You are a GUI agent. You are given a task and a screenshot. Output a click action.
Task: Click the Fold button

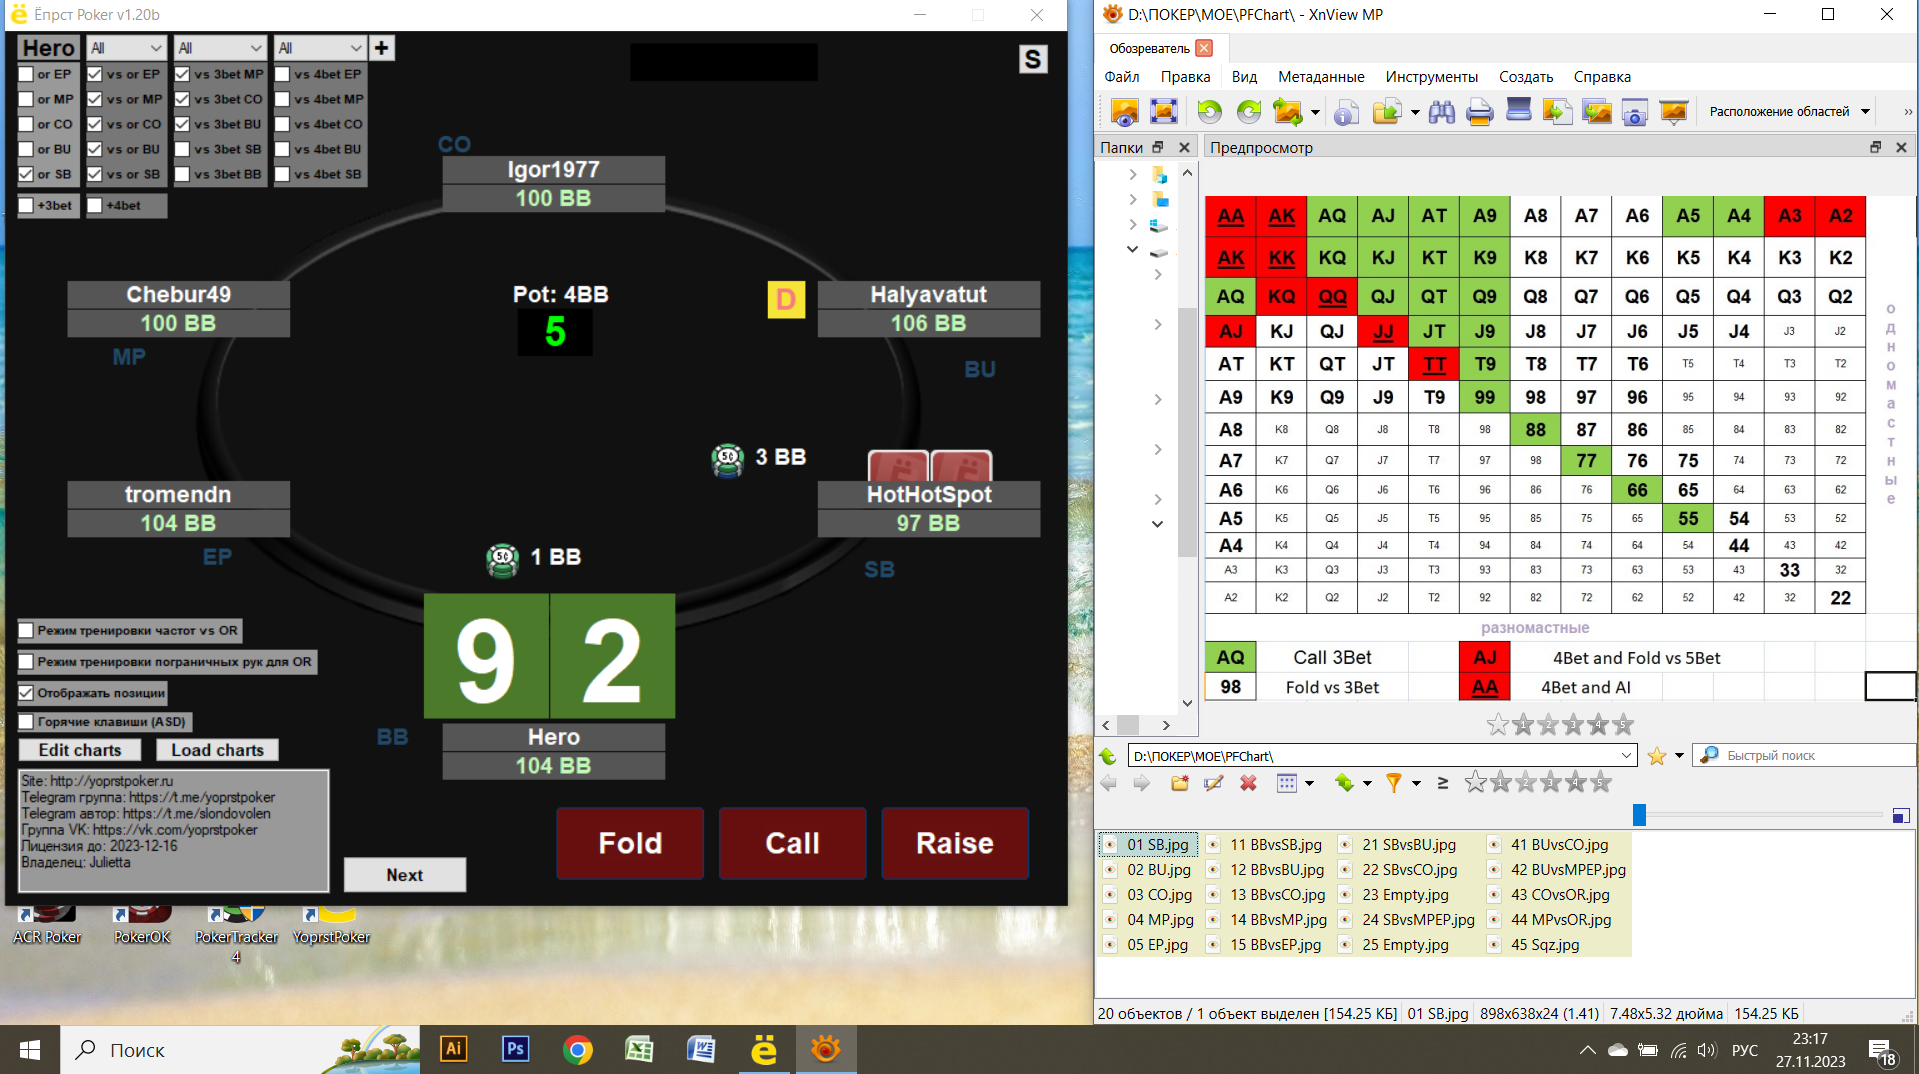pos(630,844)
